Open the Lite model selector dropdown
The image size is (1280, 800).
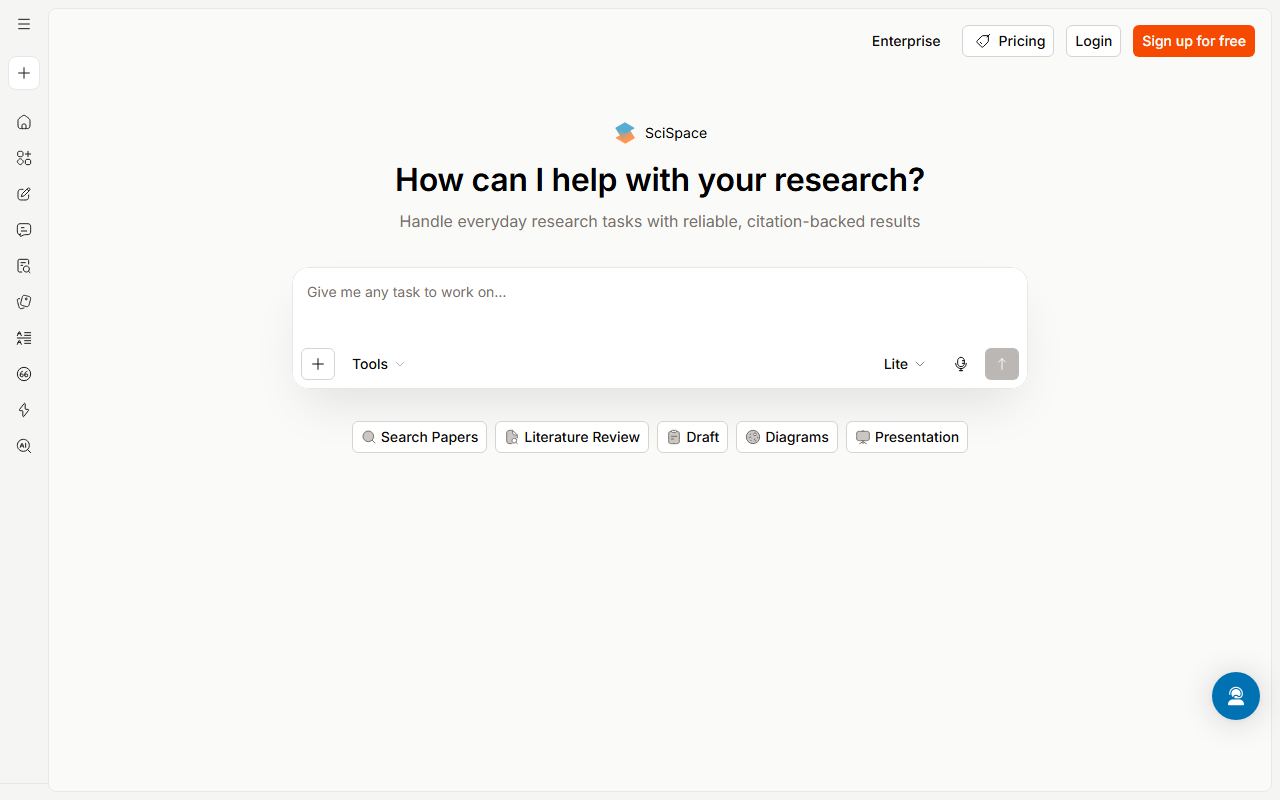point(905,364)
